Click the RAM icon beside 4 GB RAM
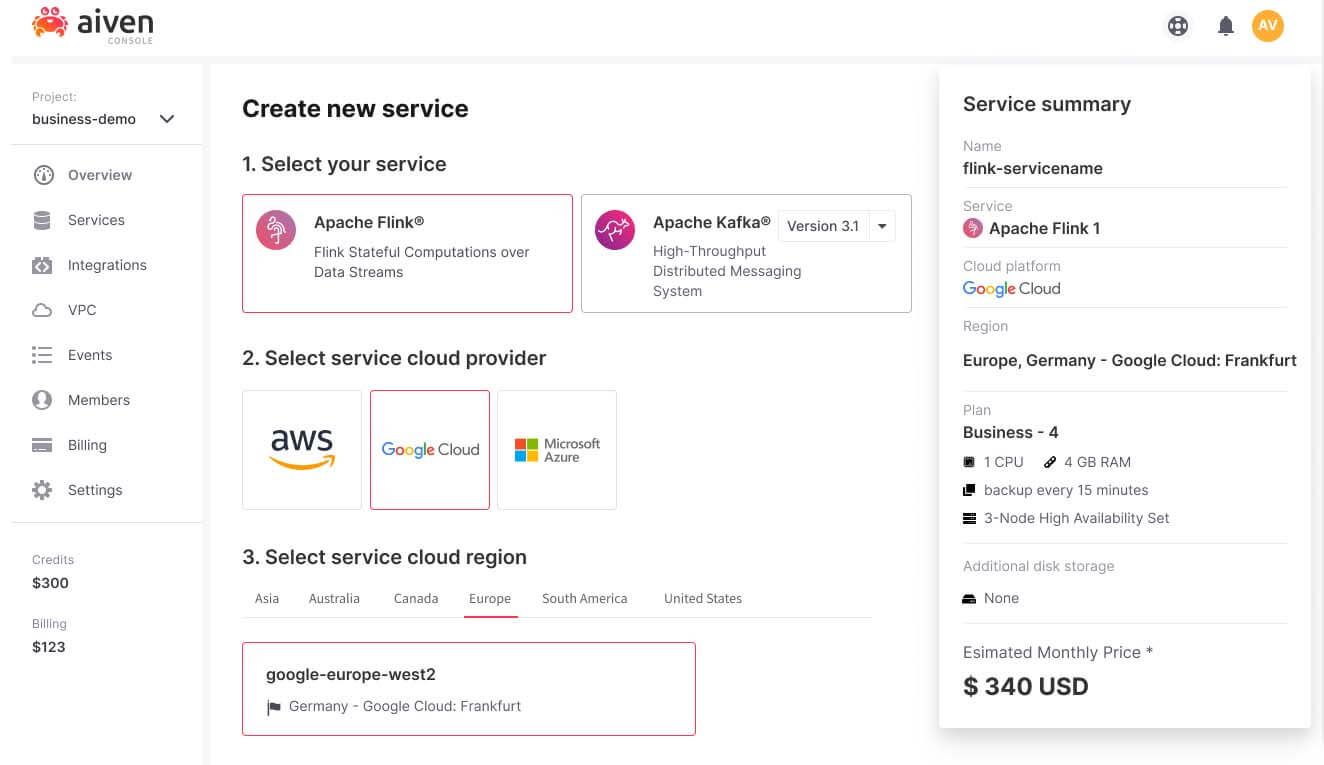1324x765 pixels. 1050,462
